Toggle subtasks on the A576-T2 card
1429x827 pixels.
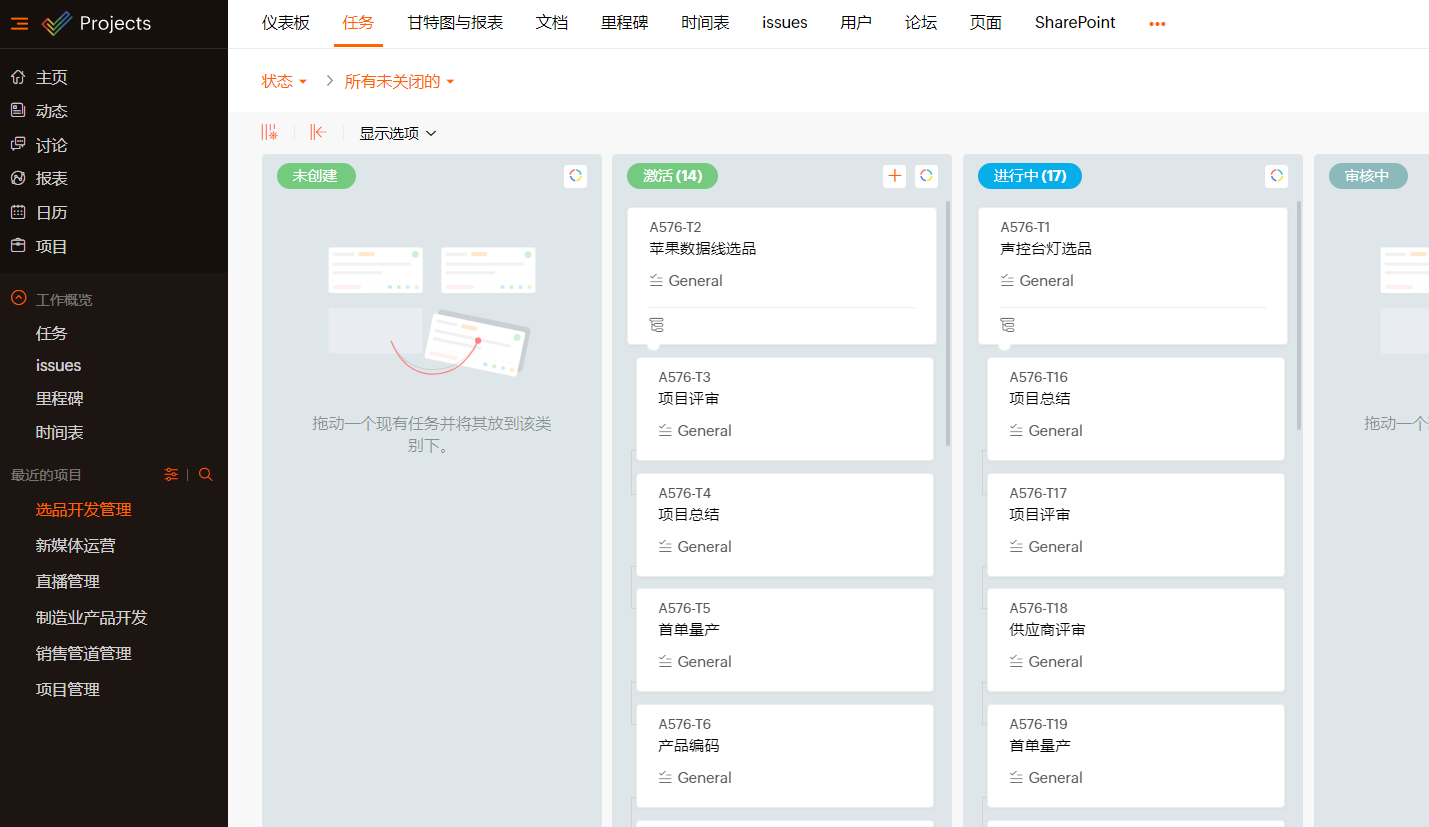(x=657, y=325)
